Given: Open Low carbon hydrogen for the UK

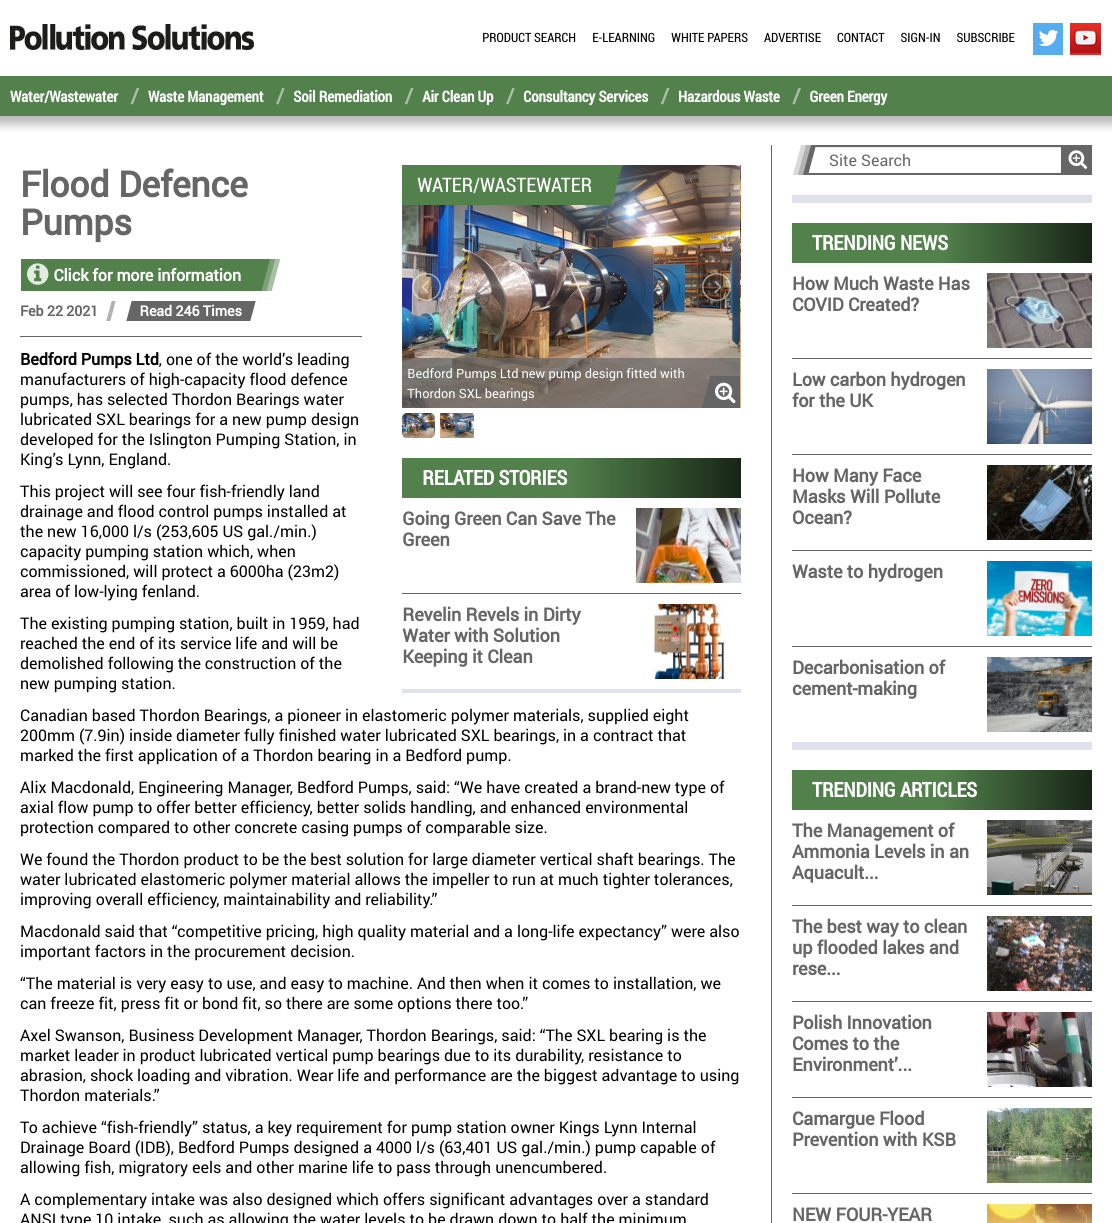Looking at the screenshot, I should [x=879, y=390].
